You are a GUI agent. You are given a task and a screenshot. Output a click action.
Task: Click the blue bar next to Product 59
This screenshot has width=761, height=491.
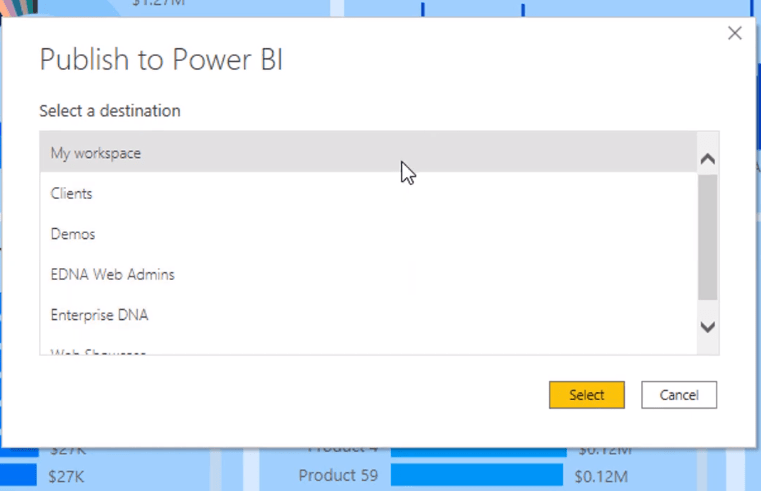tap(477, 475)
